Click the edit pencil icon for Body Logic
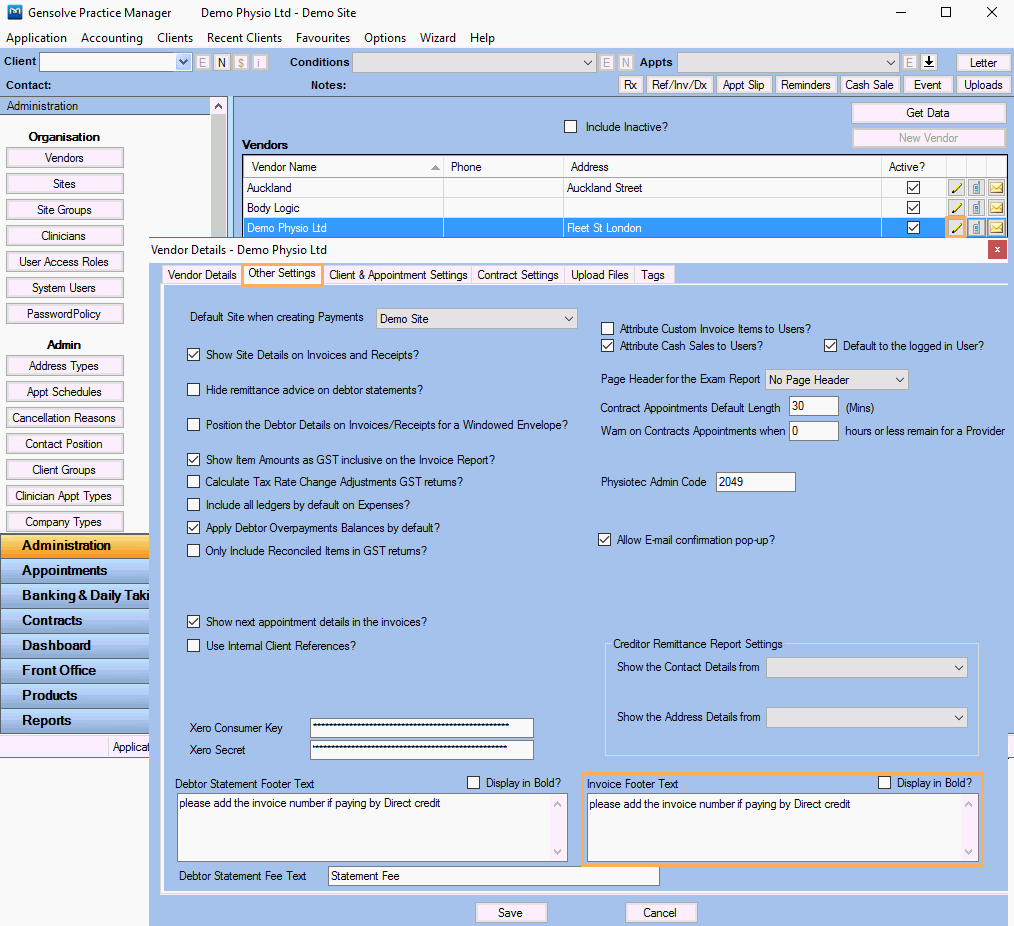 point(956,208)
